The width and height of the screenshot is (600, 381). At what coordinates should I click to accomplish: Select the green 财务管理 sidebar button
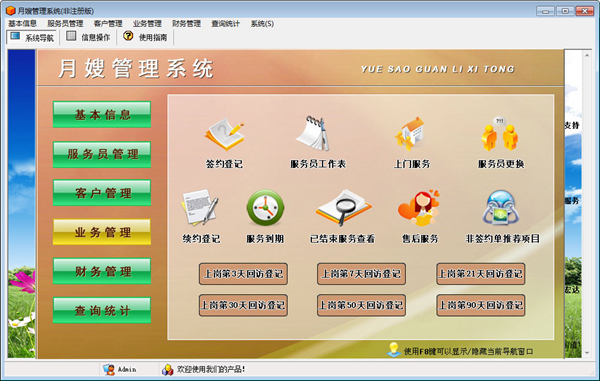click(102, 271)
